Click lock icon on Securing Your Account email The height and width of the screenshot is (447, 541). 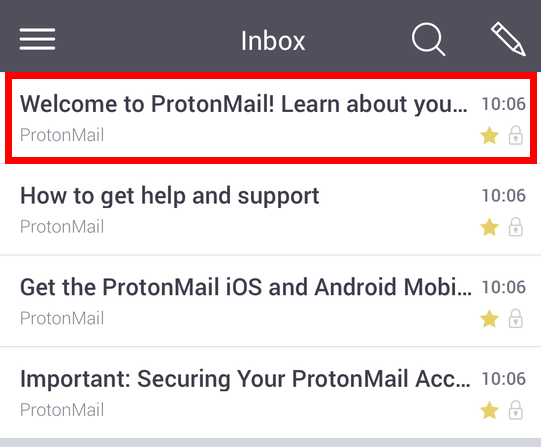515,410
